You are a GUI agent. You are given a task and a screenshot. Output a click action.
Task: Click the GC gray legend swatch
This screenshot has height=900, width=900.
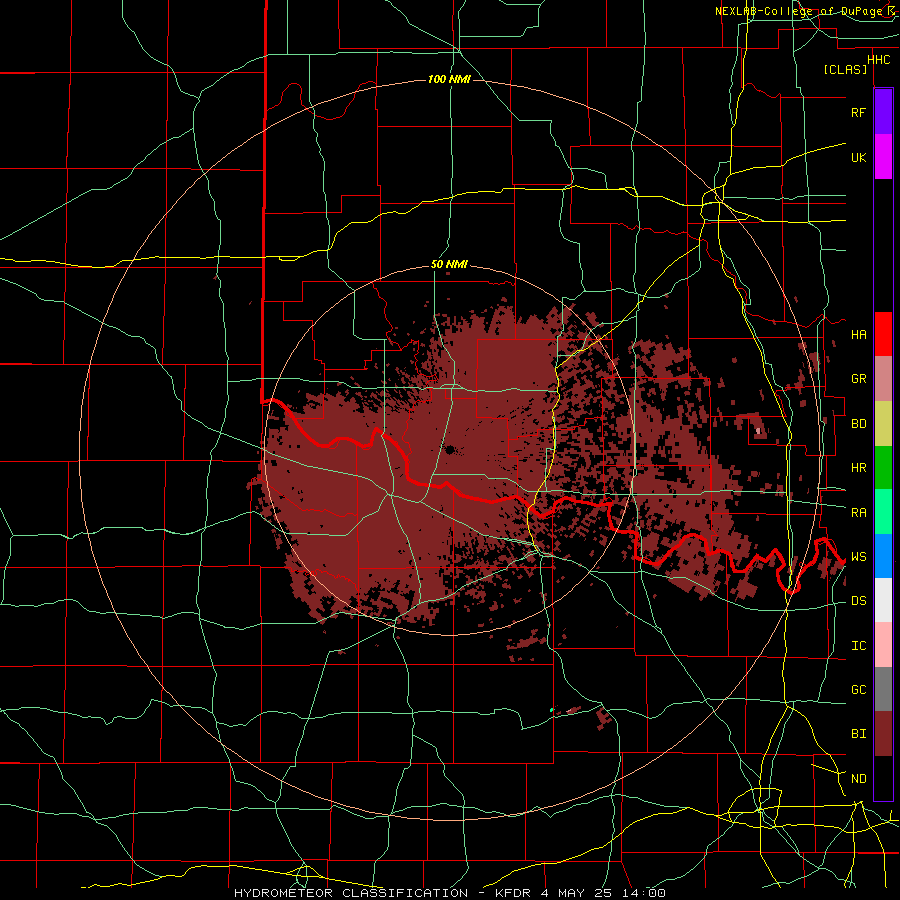click(883, 689)
